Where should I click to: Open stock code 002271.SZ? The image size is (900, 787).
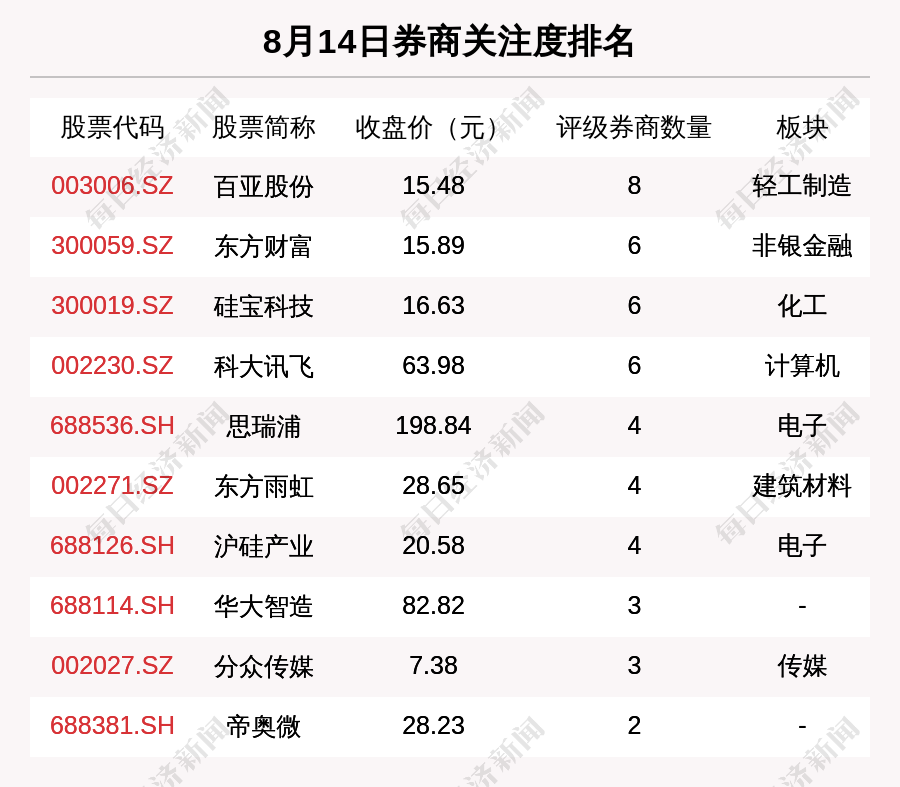coord(112,486)
